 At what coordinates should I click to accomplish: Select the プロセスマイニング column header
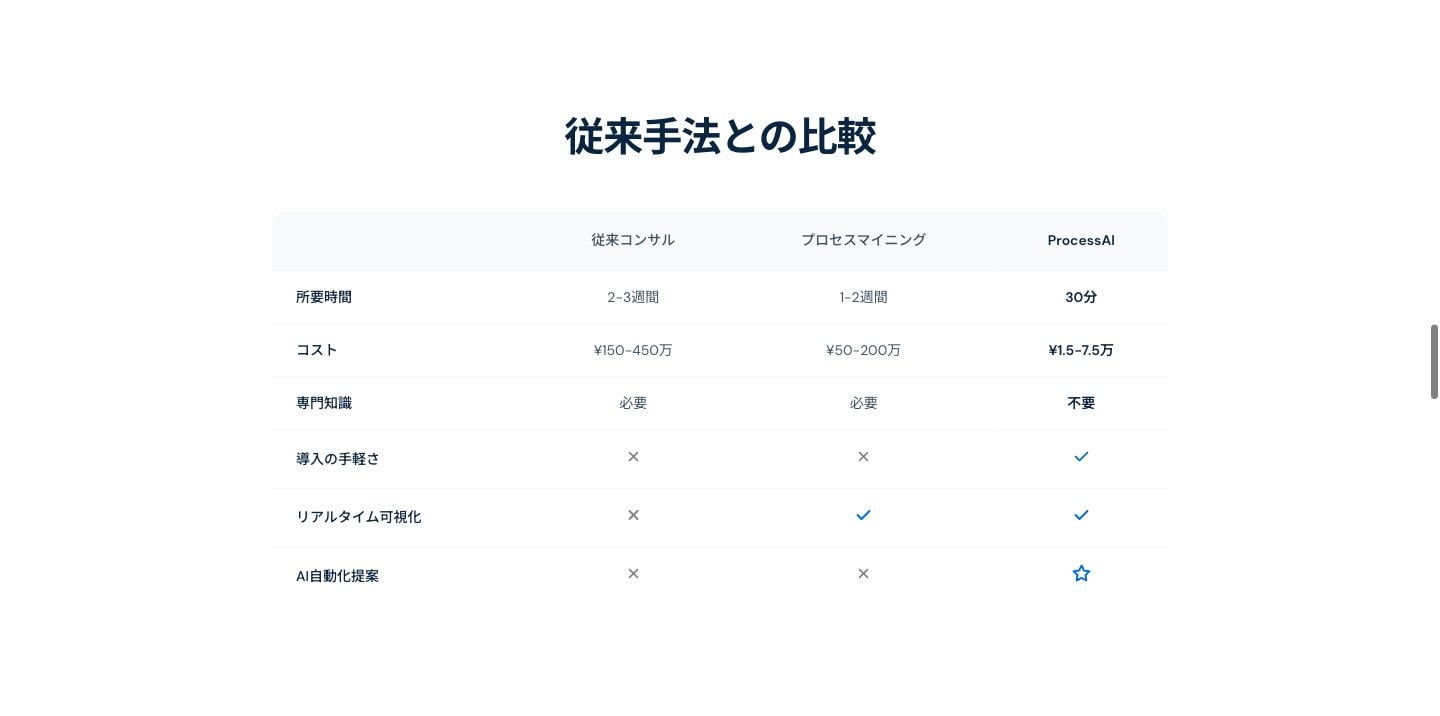coord(863,240)
